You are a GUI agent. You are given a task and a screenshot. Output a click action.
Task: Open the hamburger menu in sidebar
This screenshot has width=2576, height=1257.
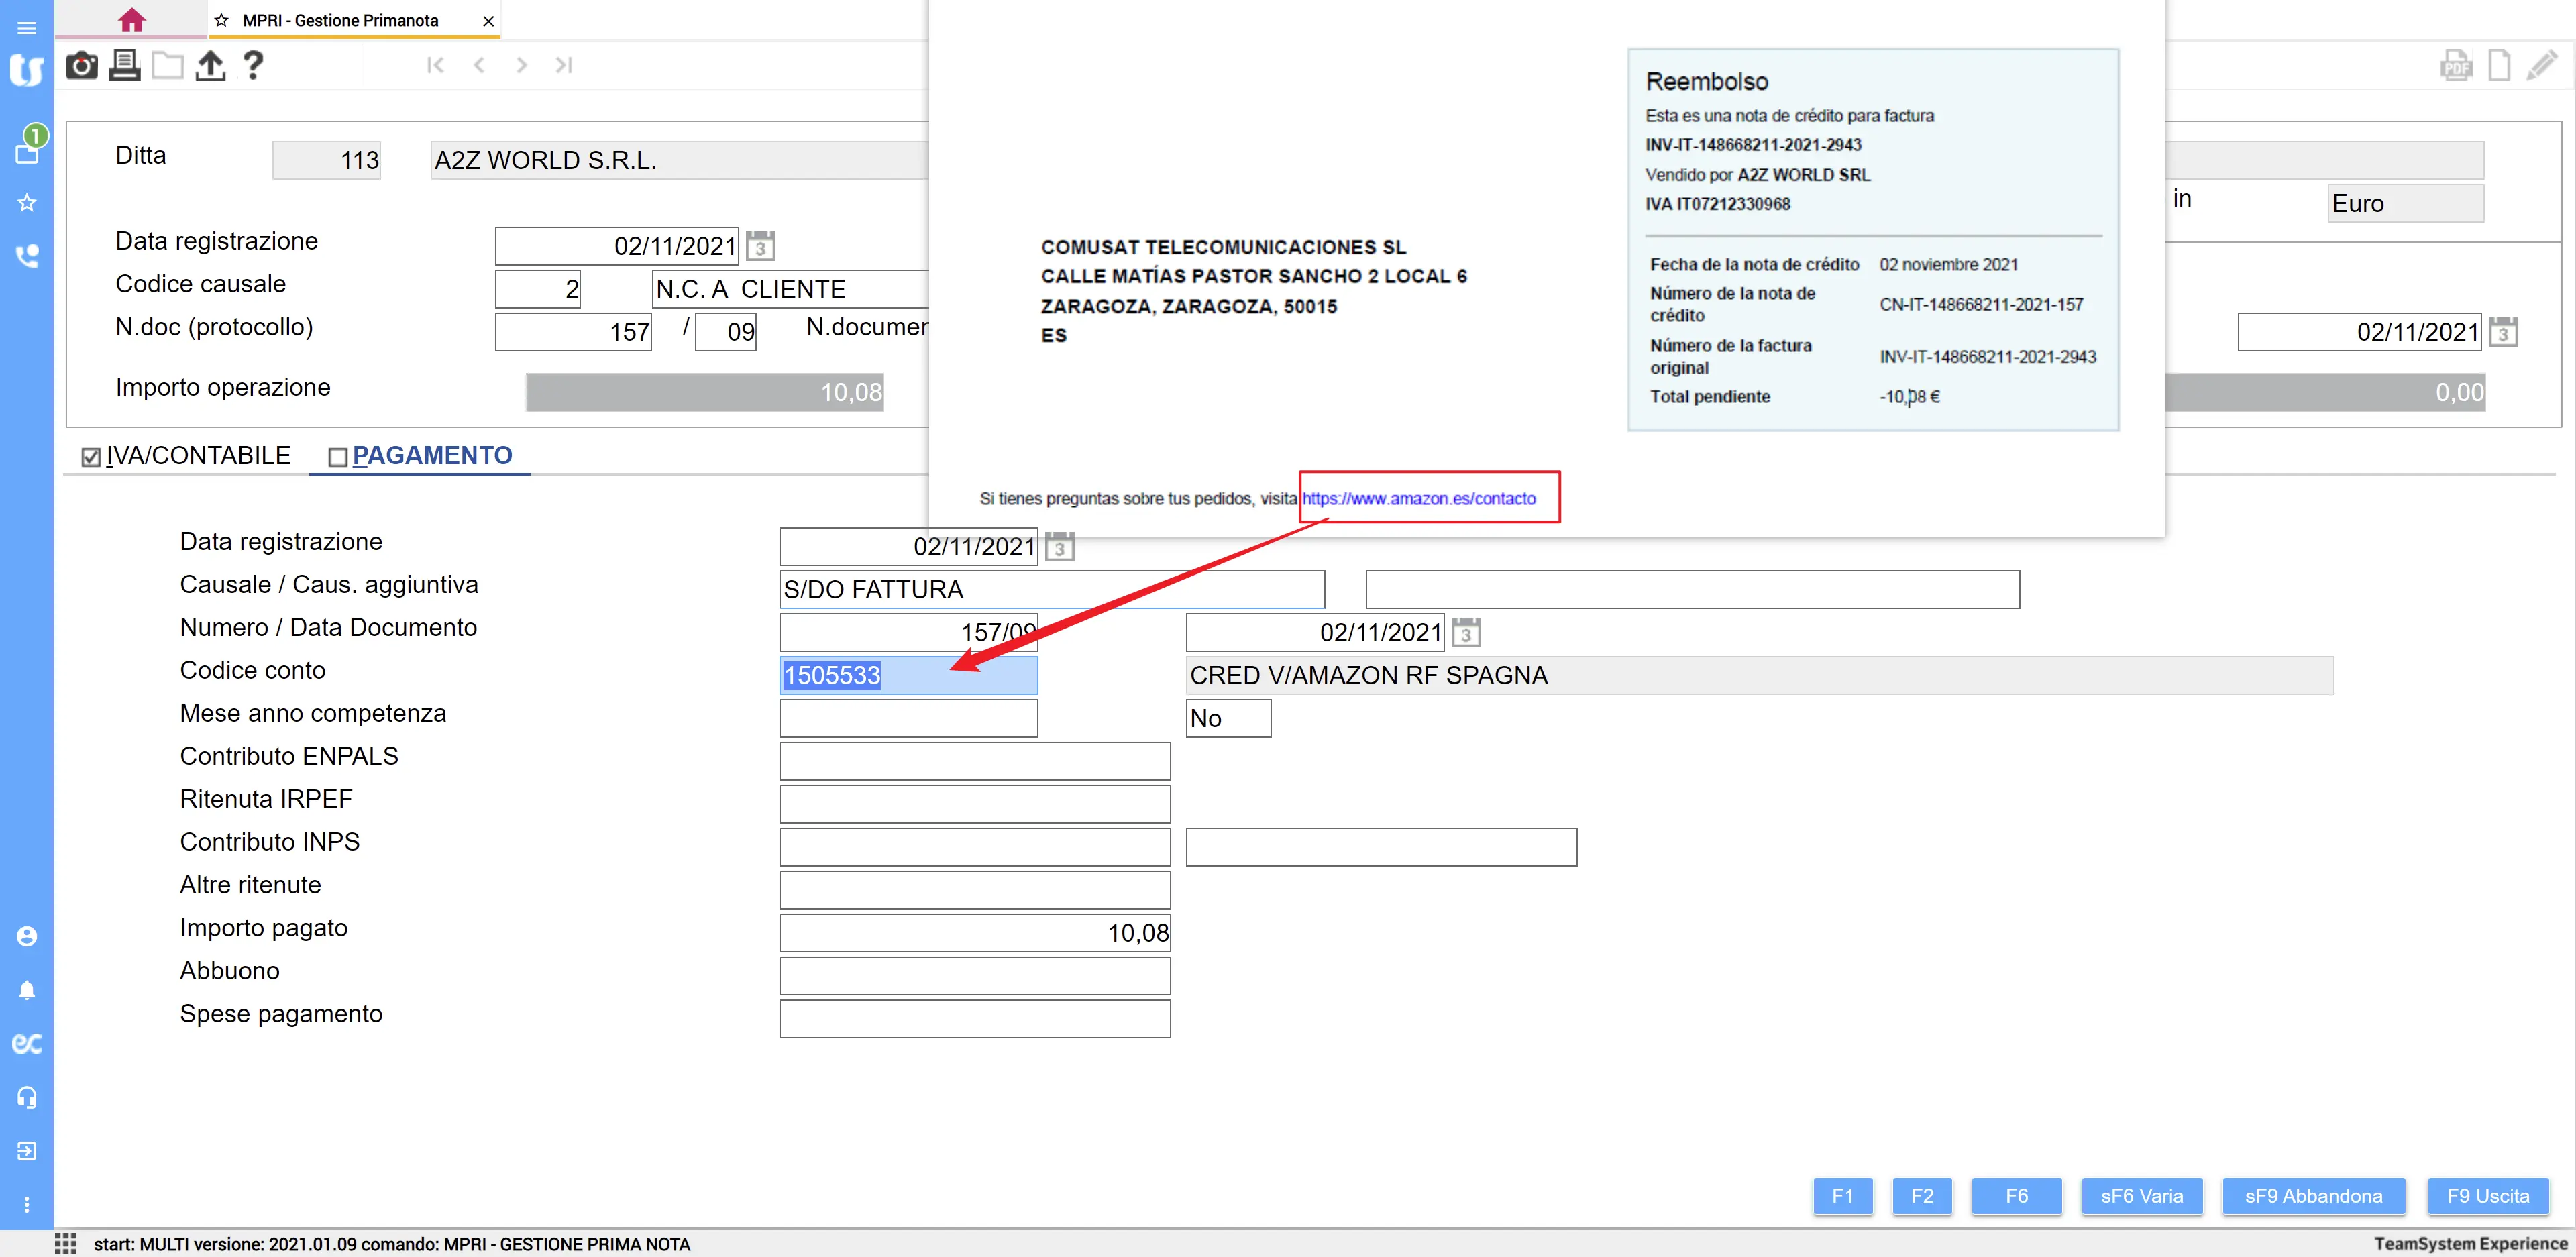pos(27,28)
